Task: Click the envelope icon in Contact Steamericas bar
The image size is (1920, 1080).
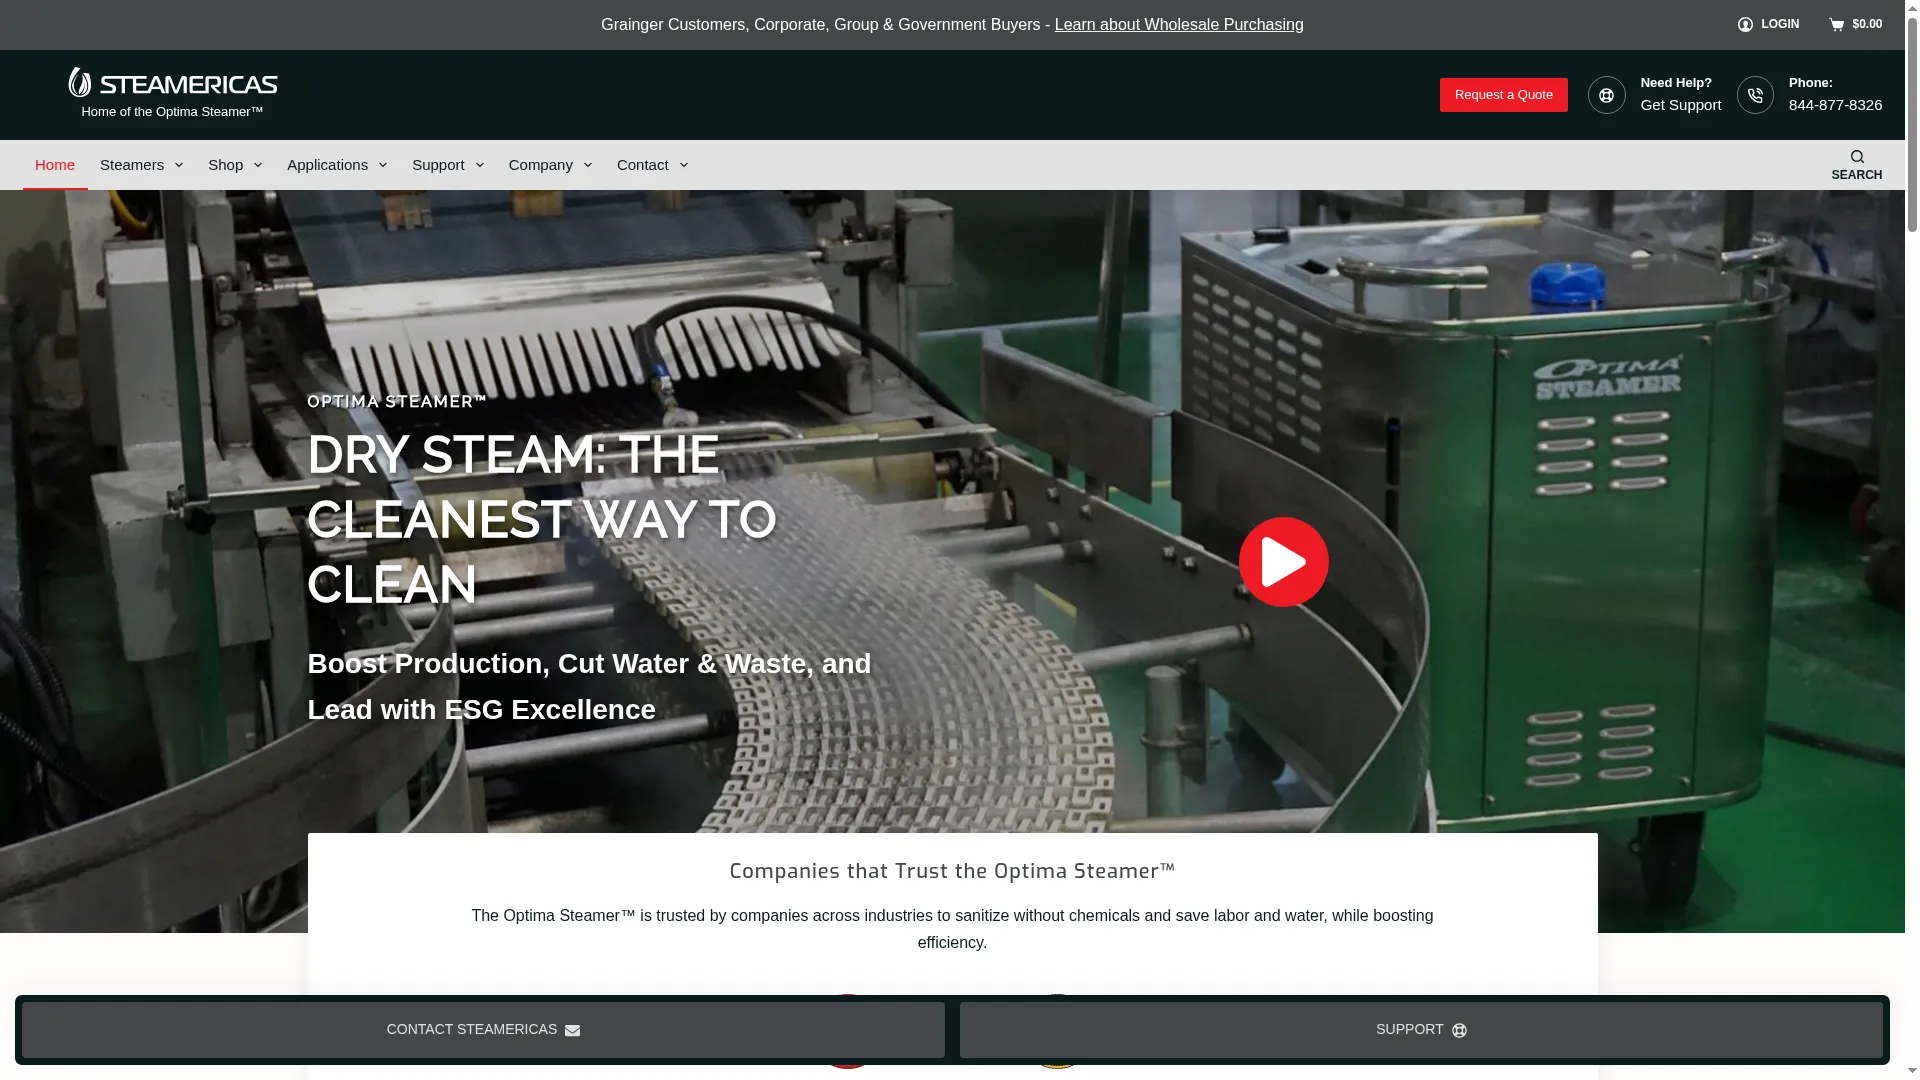Action: (572, 1031)
